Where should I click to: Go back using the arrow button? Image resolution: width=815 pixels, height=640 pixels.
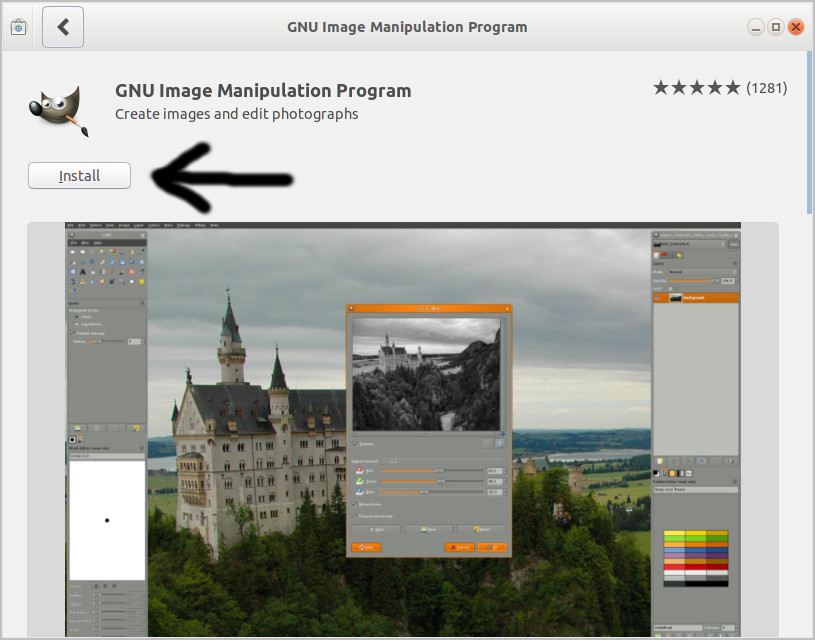tap(63, 27)
